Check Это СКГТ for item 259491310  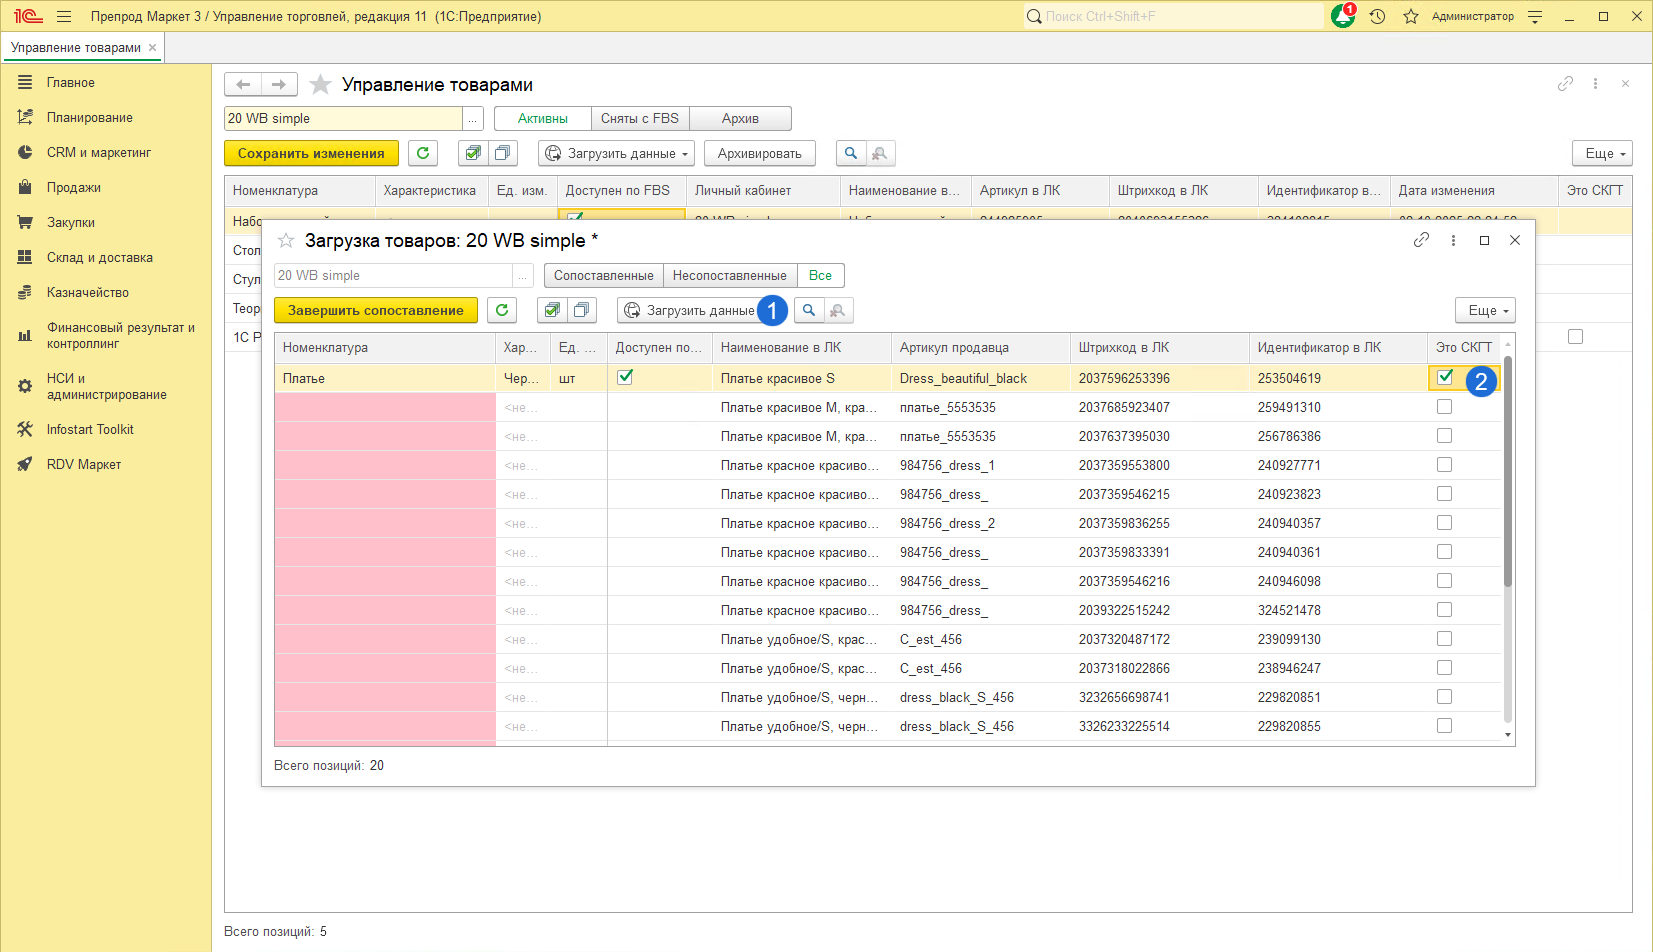point(1444,407)
